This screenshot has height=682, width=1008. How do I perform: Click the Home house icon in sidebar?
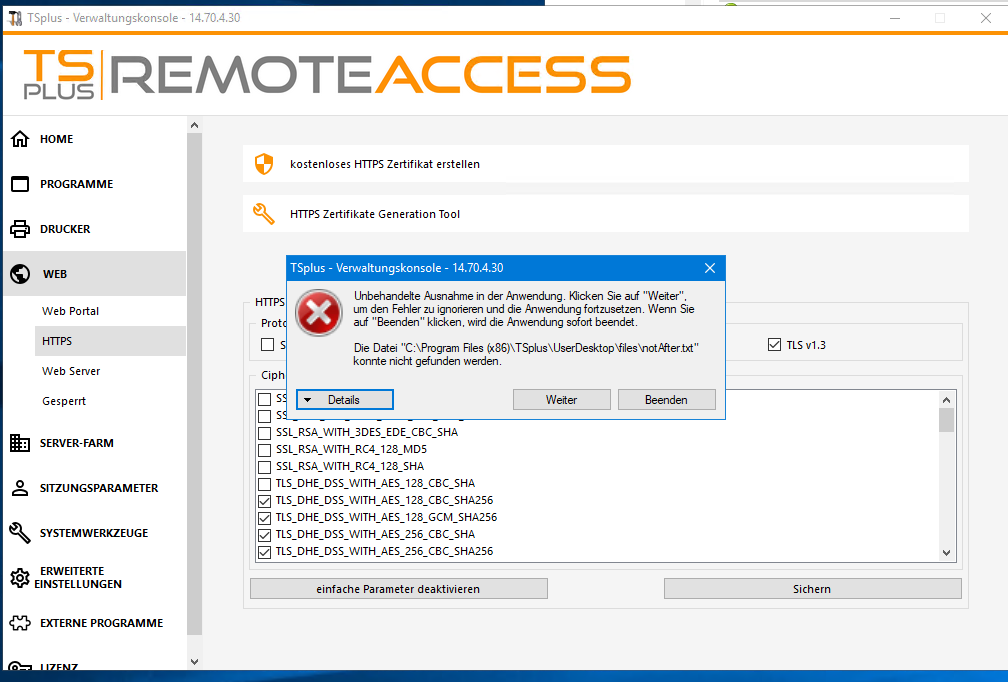tap(19, 139)
